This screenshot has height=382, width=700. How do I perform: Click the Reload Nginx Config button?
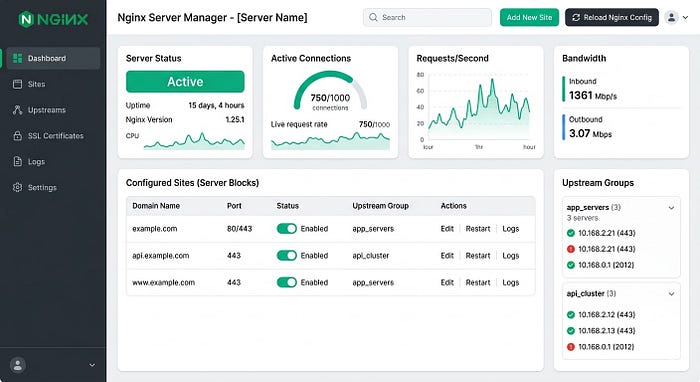612,17
